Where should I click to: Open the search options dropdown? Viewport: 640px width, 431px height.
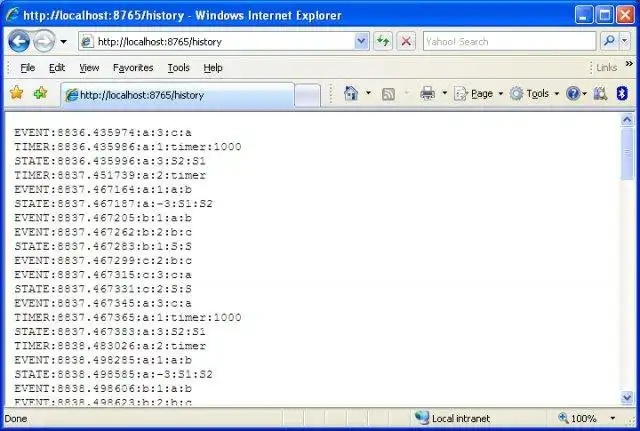click(x=624, y=41)
